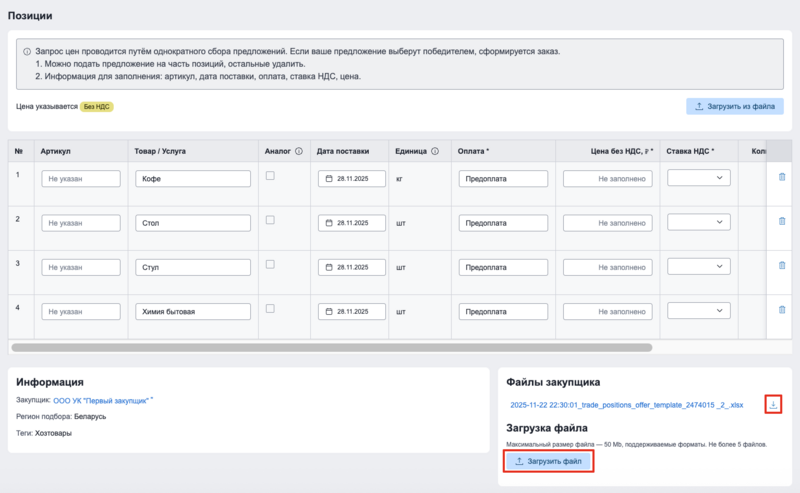Open Ставка НДС dropdown in row 4

[x=698, y=312]
